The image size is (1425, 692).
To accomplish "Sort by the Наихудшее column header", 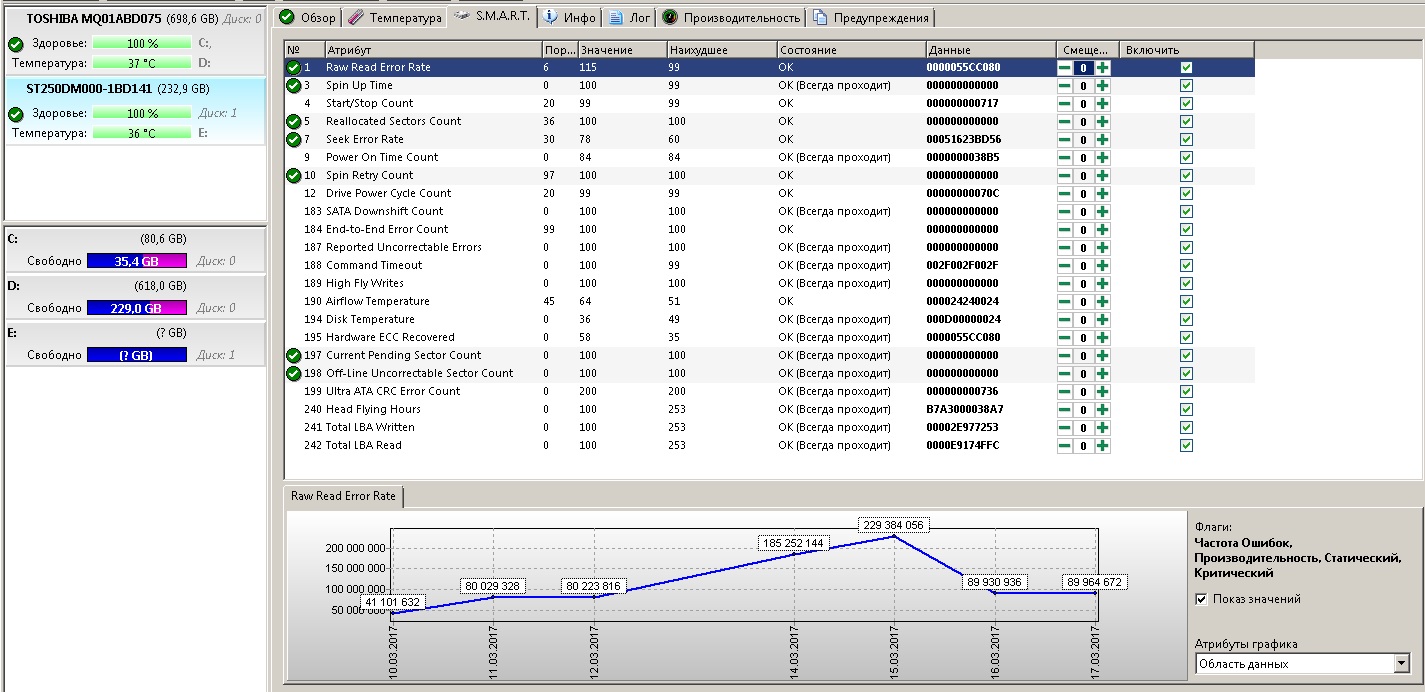I will pos(721,49).
